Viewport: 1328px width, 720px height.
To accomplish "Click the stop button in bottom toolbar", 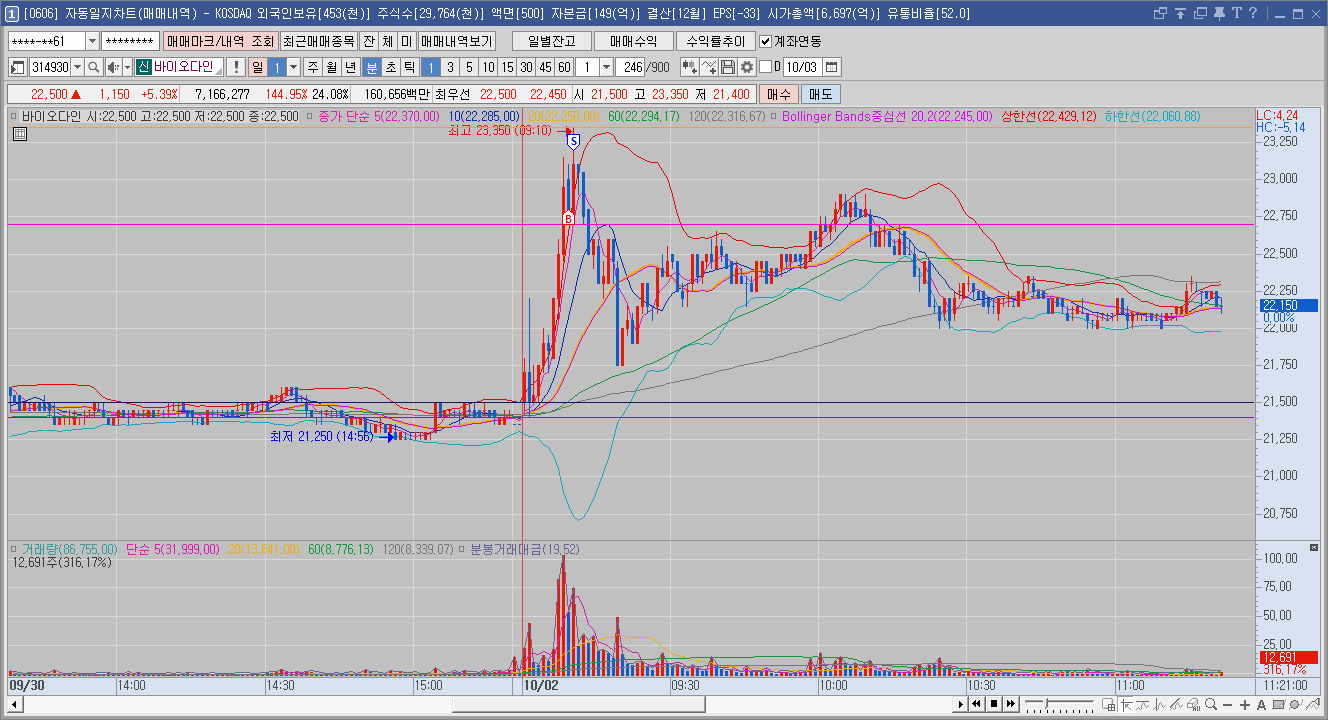I will [x=994, y=704].
